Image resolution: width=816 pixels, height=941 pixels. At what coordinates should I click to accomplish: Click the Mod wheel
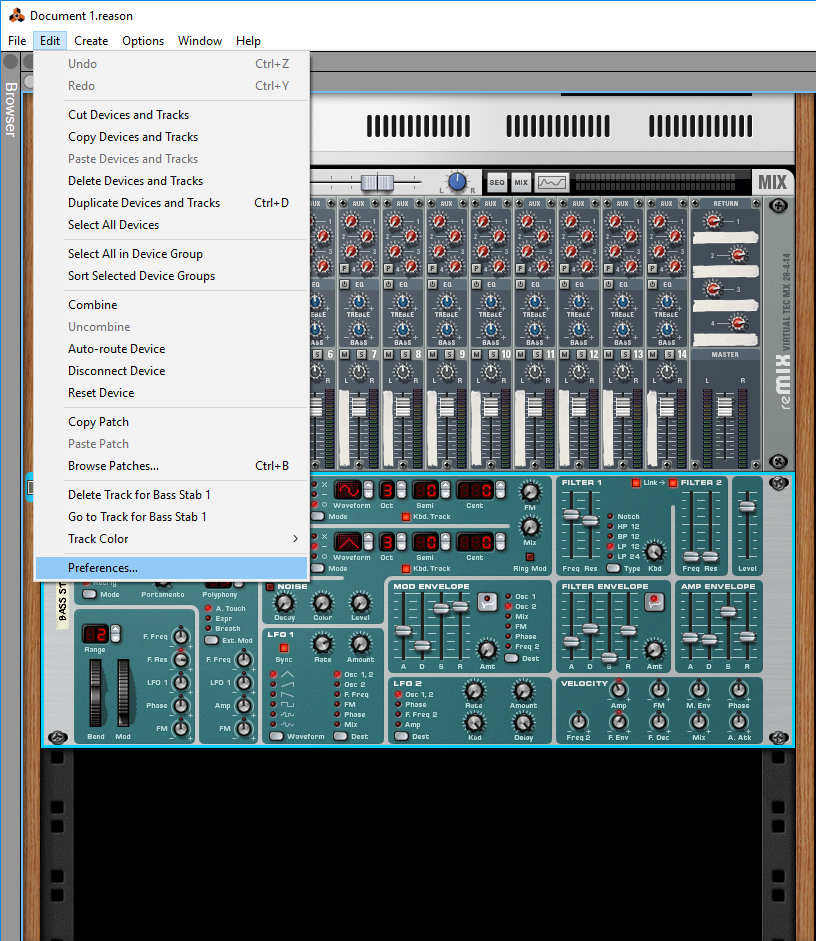click(123, 693)
